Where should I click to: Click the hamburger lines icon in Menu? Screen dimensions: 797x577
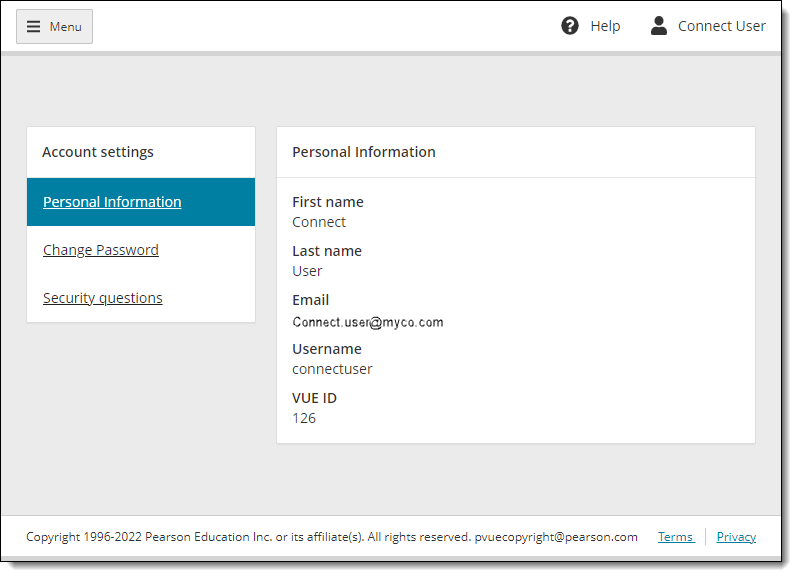[34, 26]
